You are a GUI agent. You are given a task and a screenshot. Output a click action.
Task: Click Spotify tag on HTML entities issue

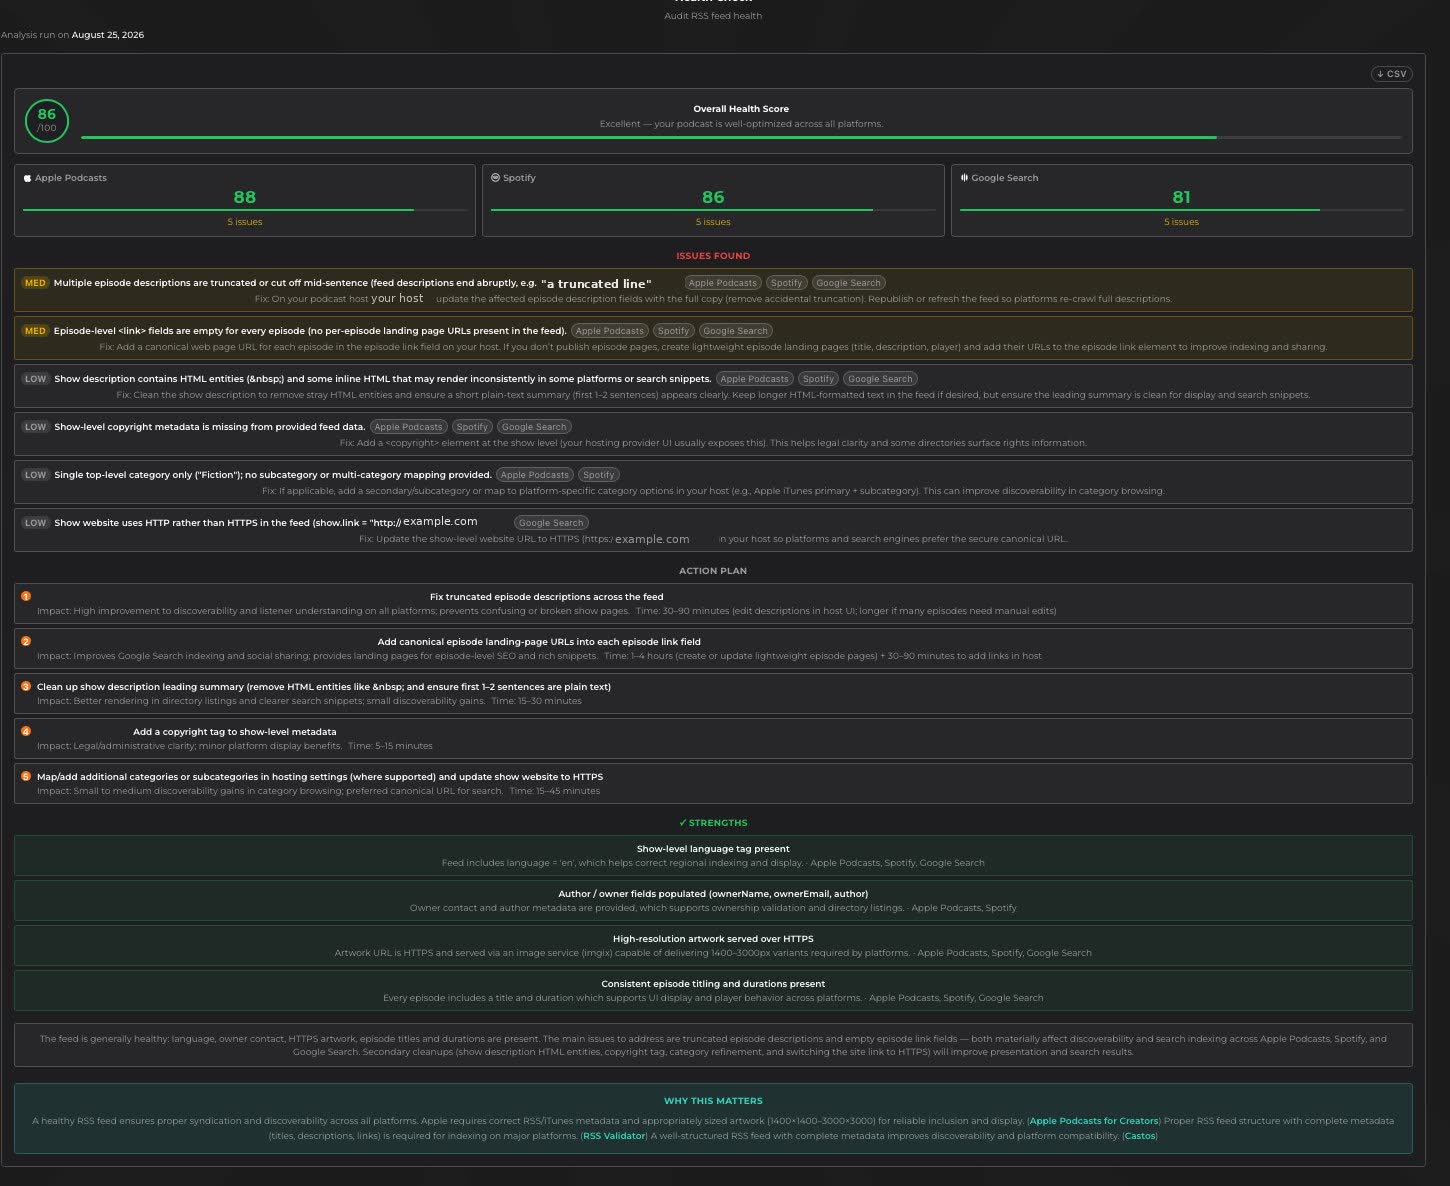pos(818,379)
